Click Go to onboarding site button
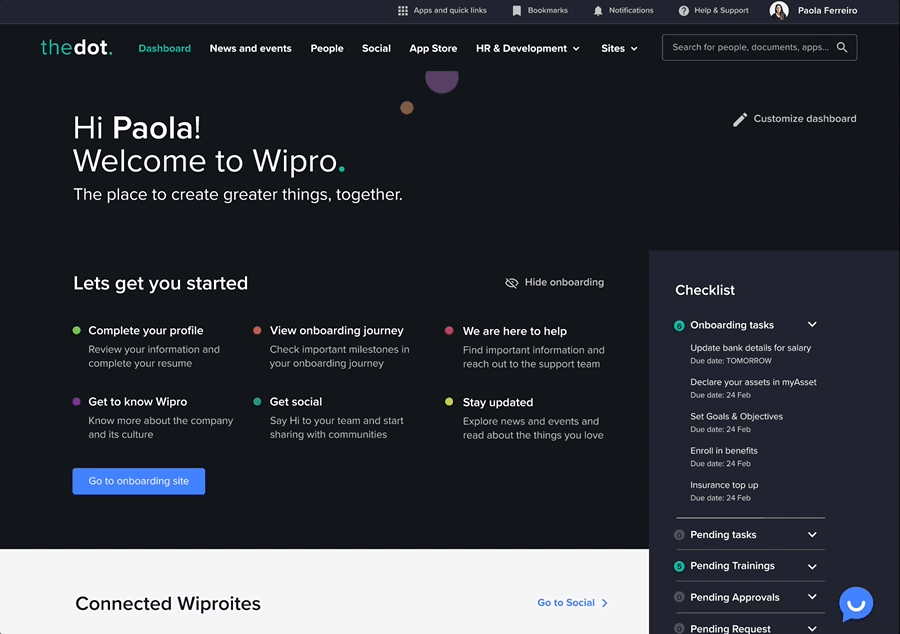Viewport: 900px width, 634px height. click(x=139, y=481)
